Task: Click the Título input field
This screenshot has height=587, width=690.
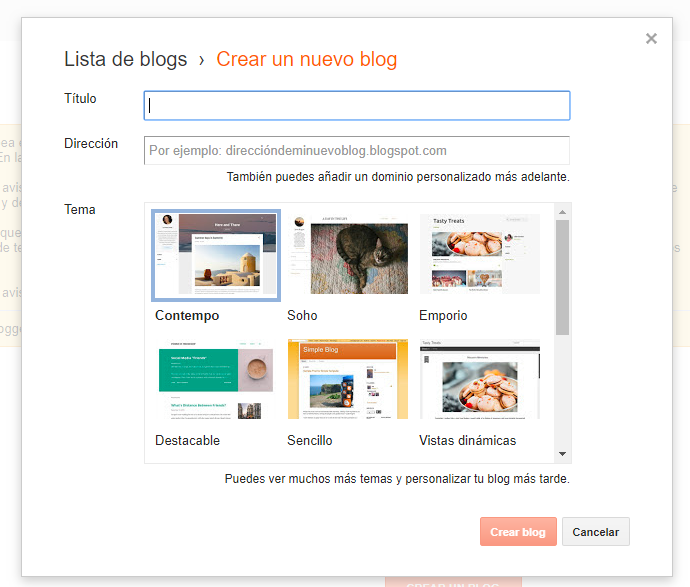Action: tap(357, 106)
